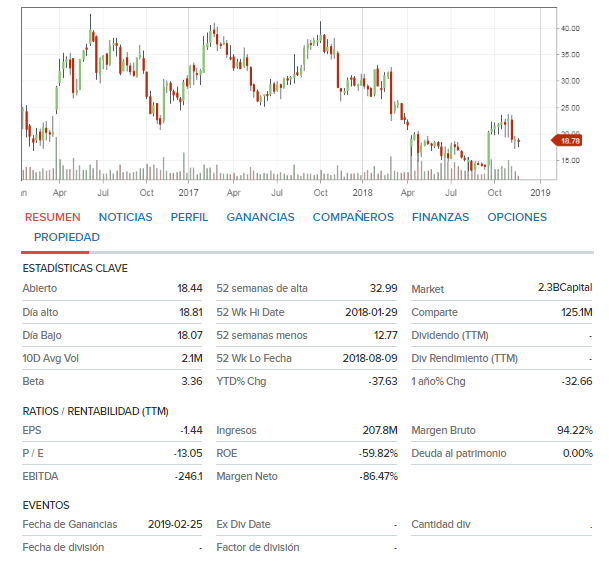The image size is (609, 576).
Task: Click the 2018 label on chart axis
Action: click(362, 193)
